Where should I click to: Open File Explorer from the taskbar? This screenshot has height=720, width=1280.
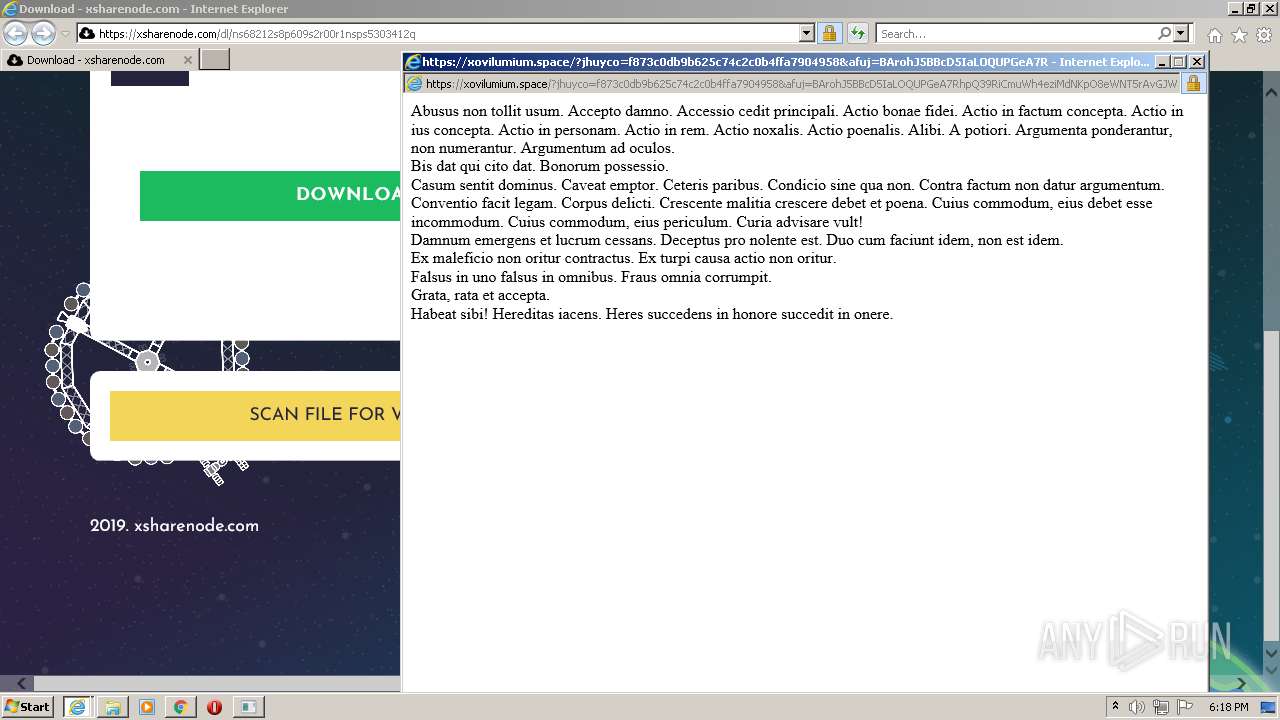(x=113, y=707)
